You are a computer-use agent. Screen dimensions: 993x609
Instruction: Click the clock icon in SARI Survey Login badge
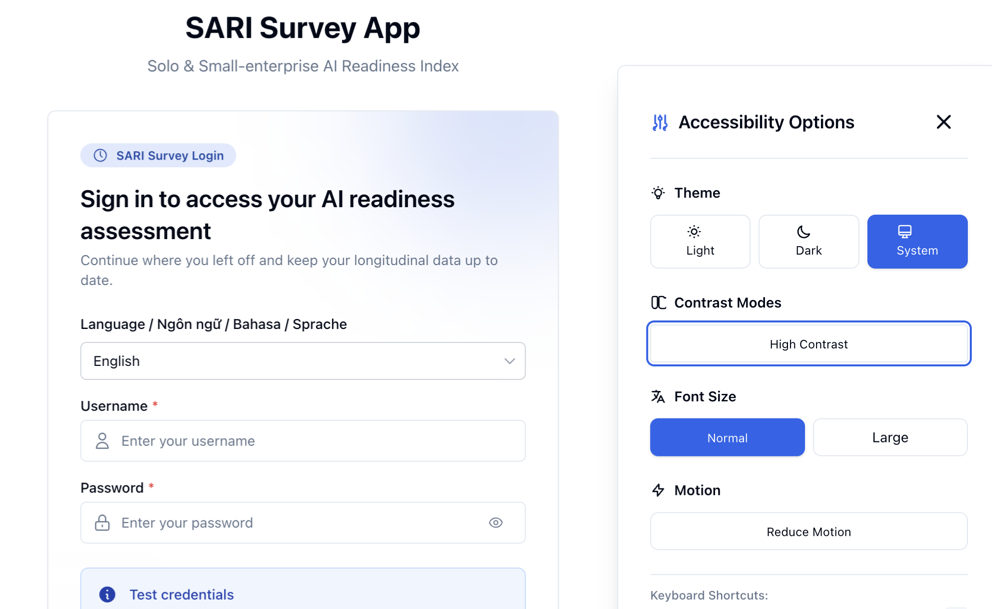[100, 156]
